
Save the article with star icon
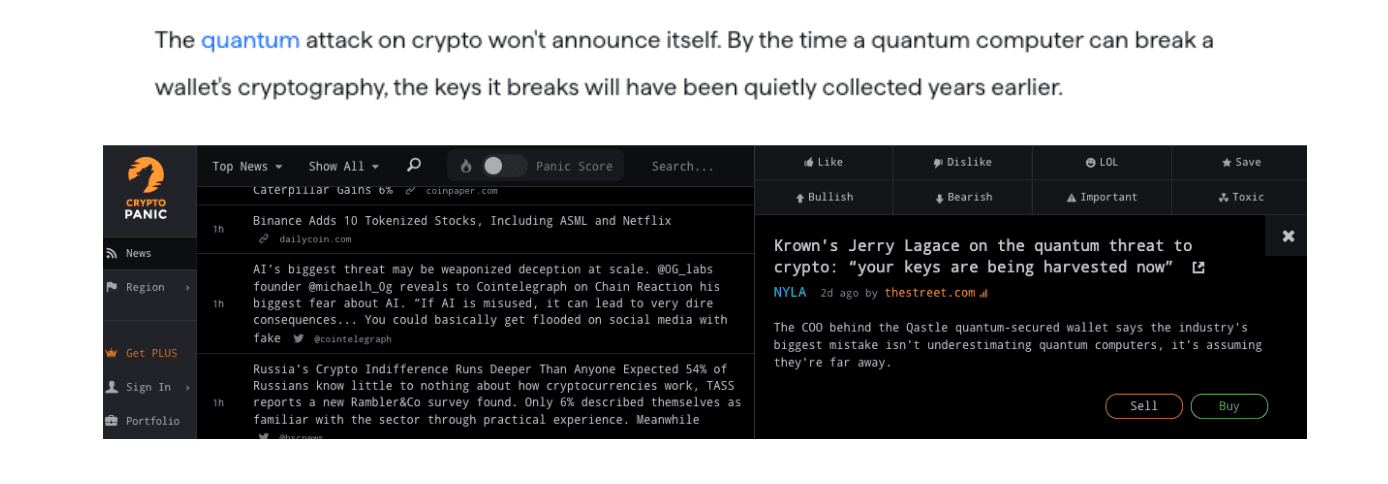(x=1240, y=162)
